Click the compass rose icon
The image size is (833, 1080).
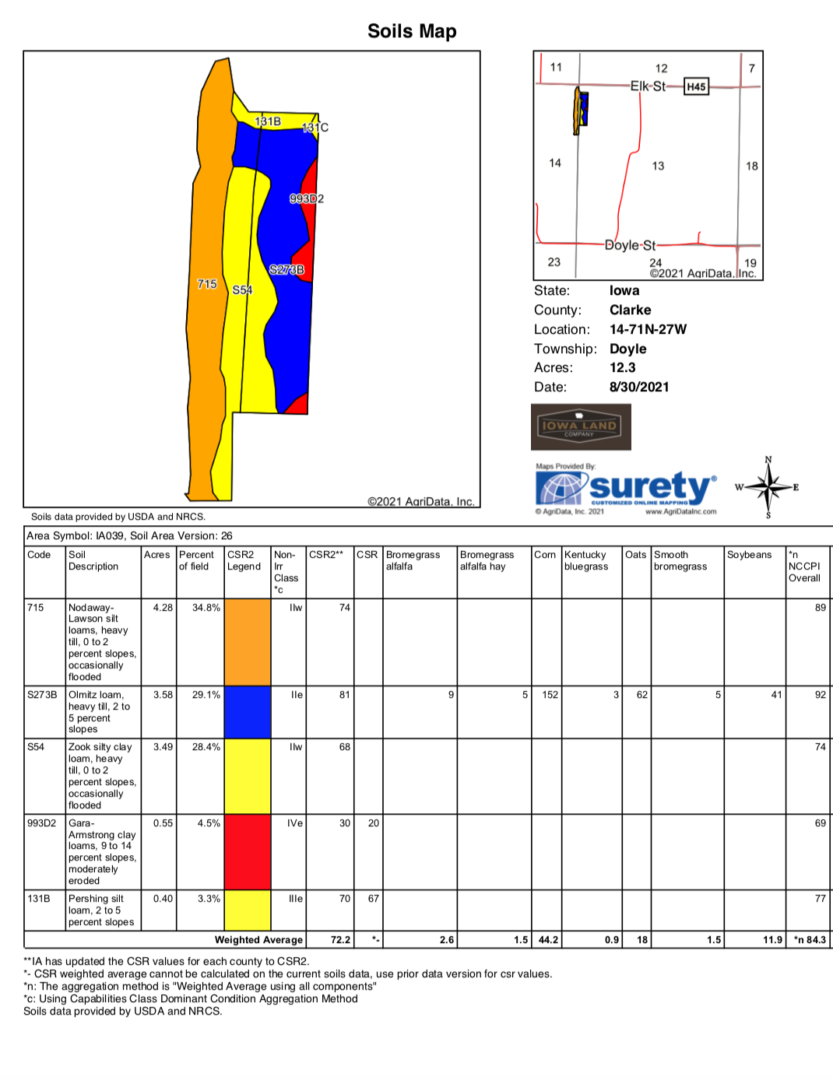pyautogui.click(x=768, y=488)
